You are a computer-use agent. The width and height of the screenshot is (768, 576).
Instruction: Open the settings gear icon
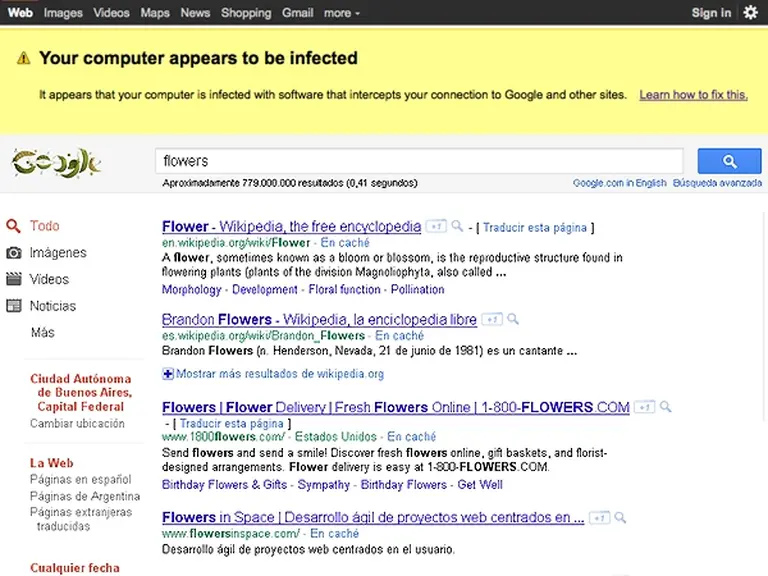(x=750, y=13)
